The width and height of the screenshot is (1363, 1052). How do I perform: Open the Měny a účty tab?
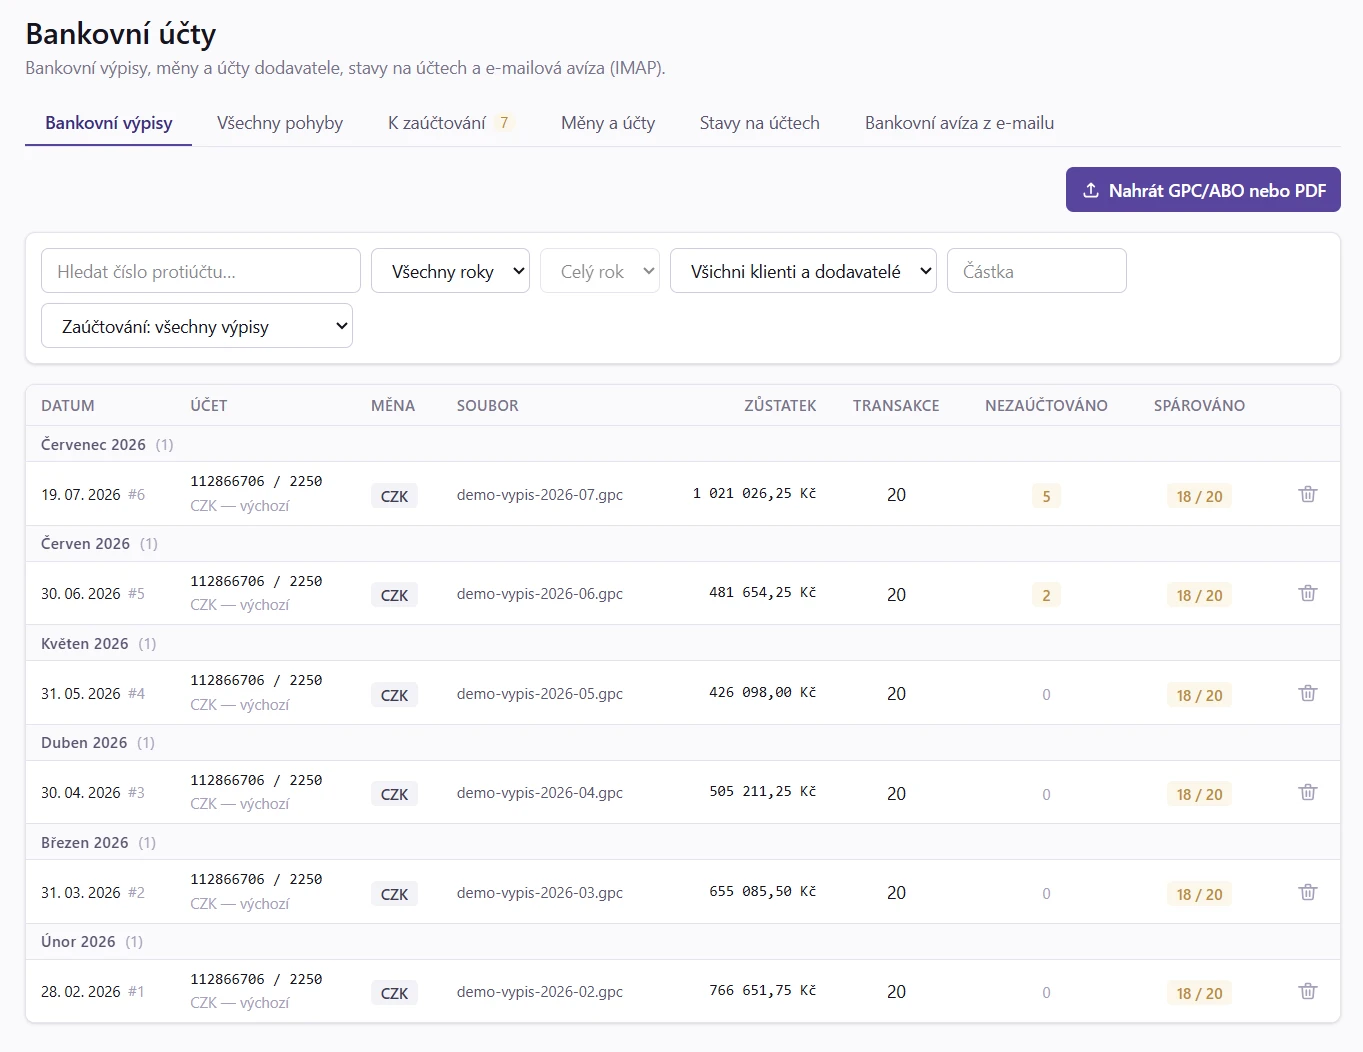(608, 123)
